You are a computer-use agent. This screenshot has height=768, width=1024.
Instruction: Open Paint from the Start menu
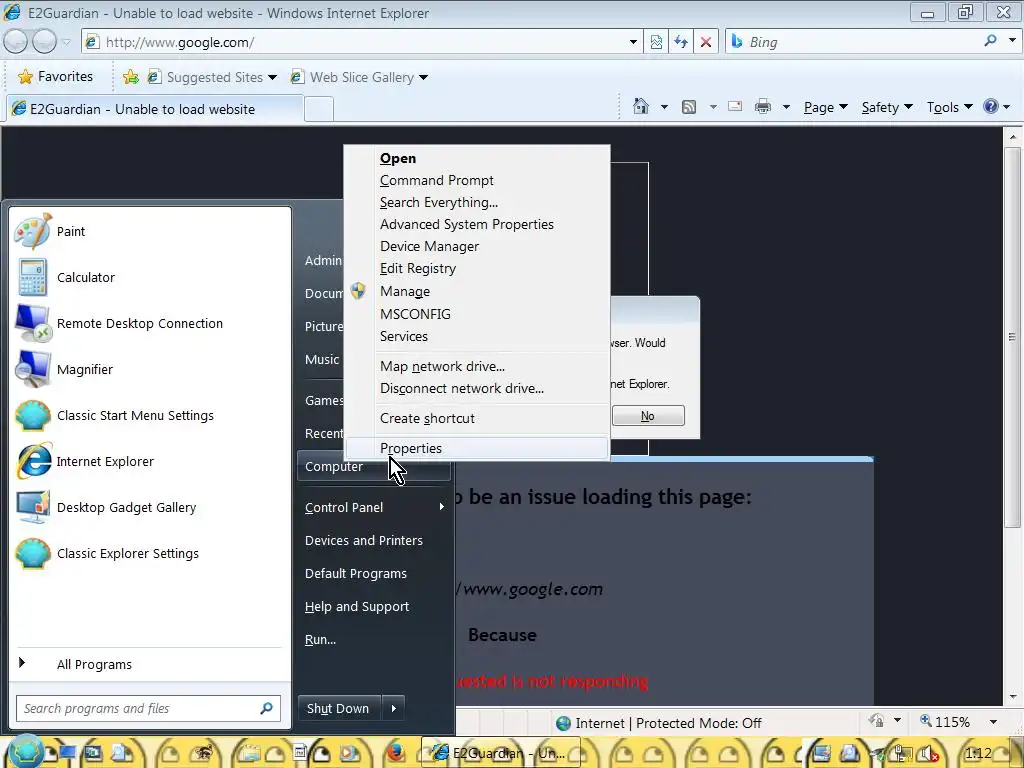click(150, 231)
